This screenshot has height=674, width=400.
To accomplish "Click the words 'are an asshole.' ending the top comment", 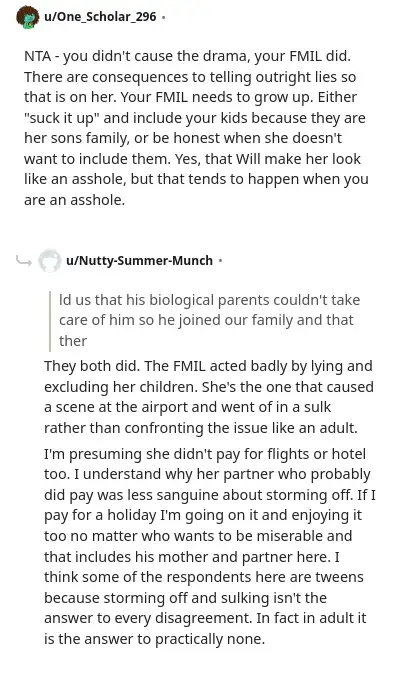I will click(x=74, y=200).
